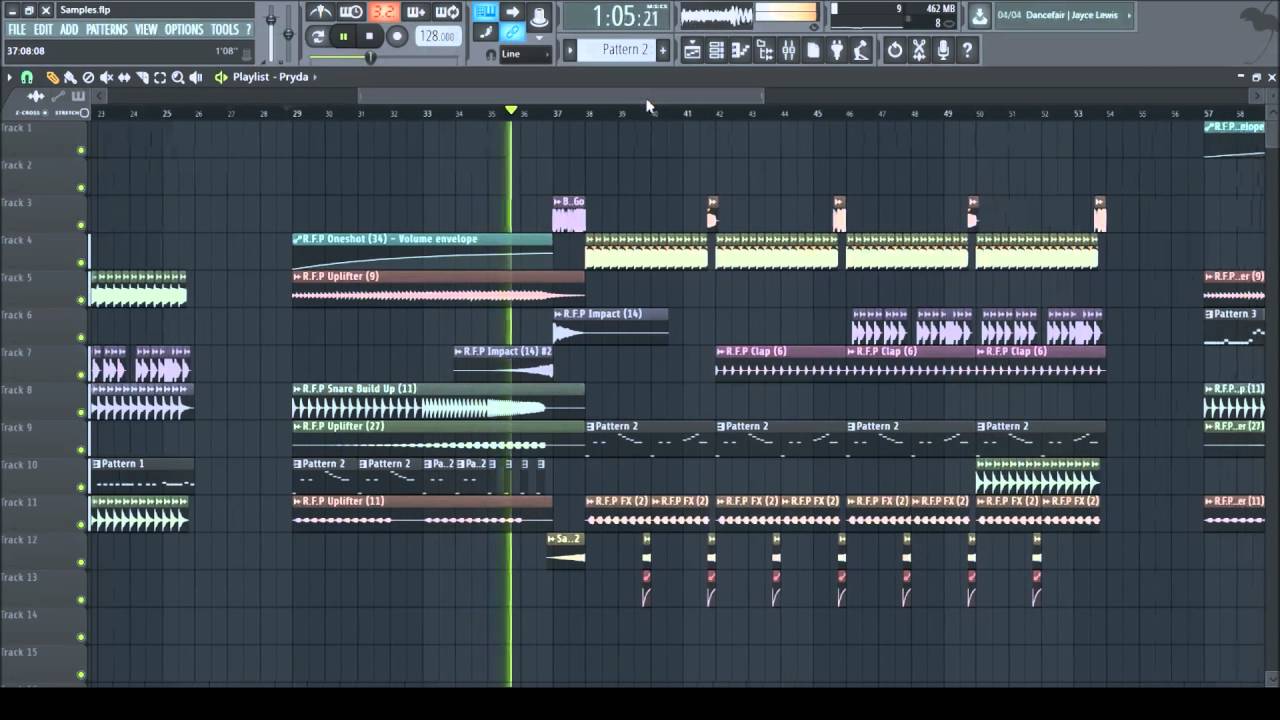Toggle the 3.2 countdown before recording
This screenshot has height=720, width=1280.
[x=383, y=12]
